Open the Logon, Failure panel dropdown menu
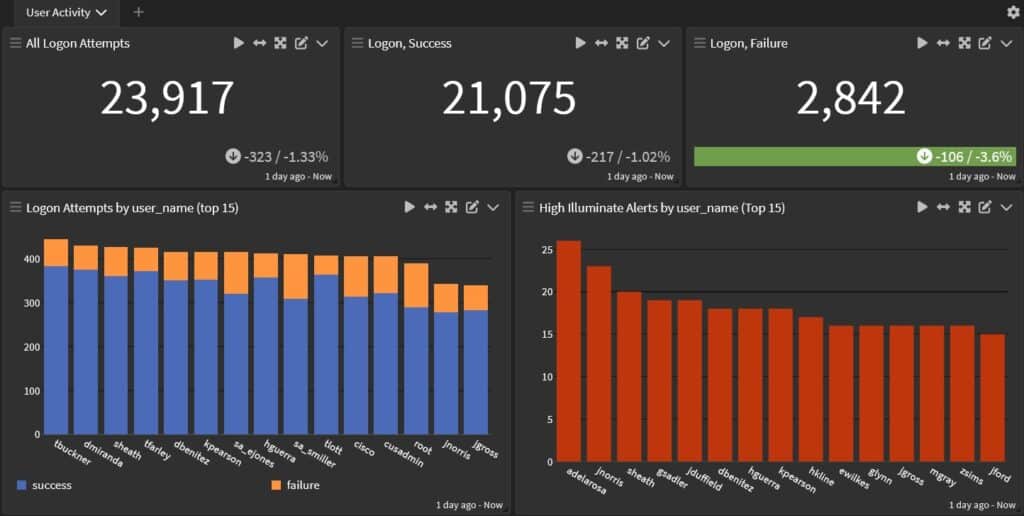The image size is (1024, 516). (1006, 43)
